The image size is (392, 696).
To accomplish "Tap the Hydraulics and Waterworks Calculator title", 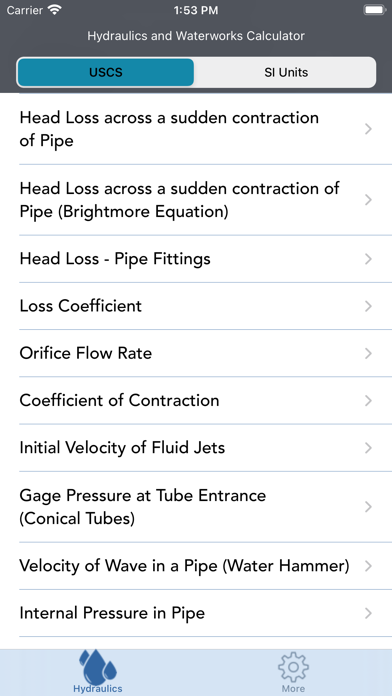I will coord(196,36).
